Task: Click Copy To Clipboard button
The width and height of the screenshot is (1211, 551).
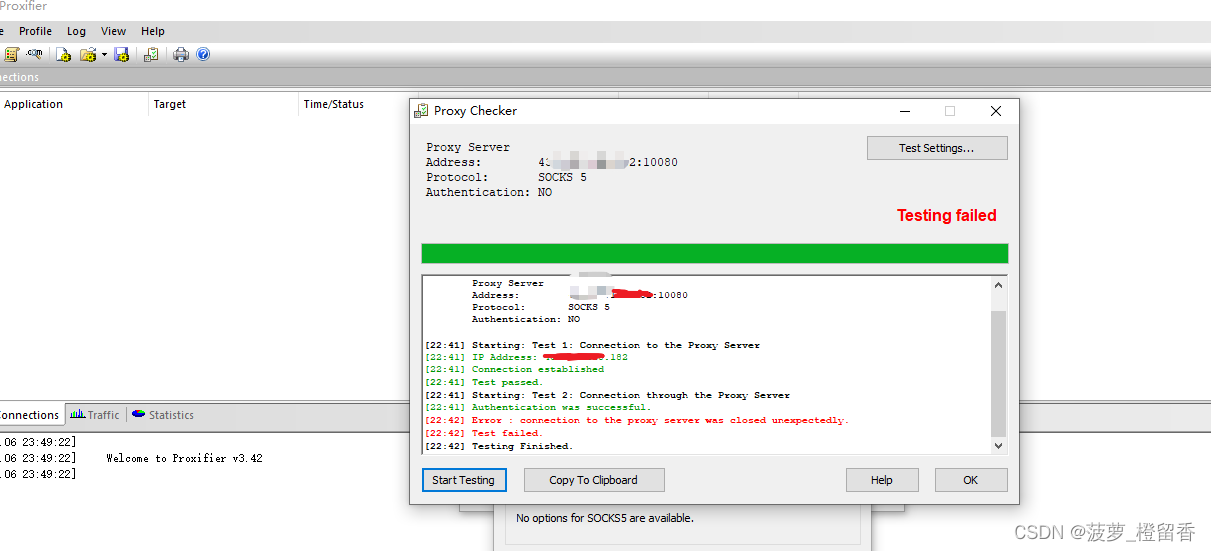Action: [x=594, y=480]
